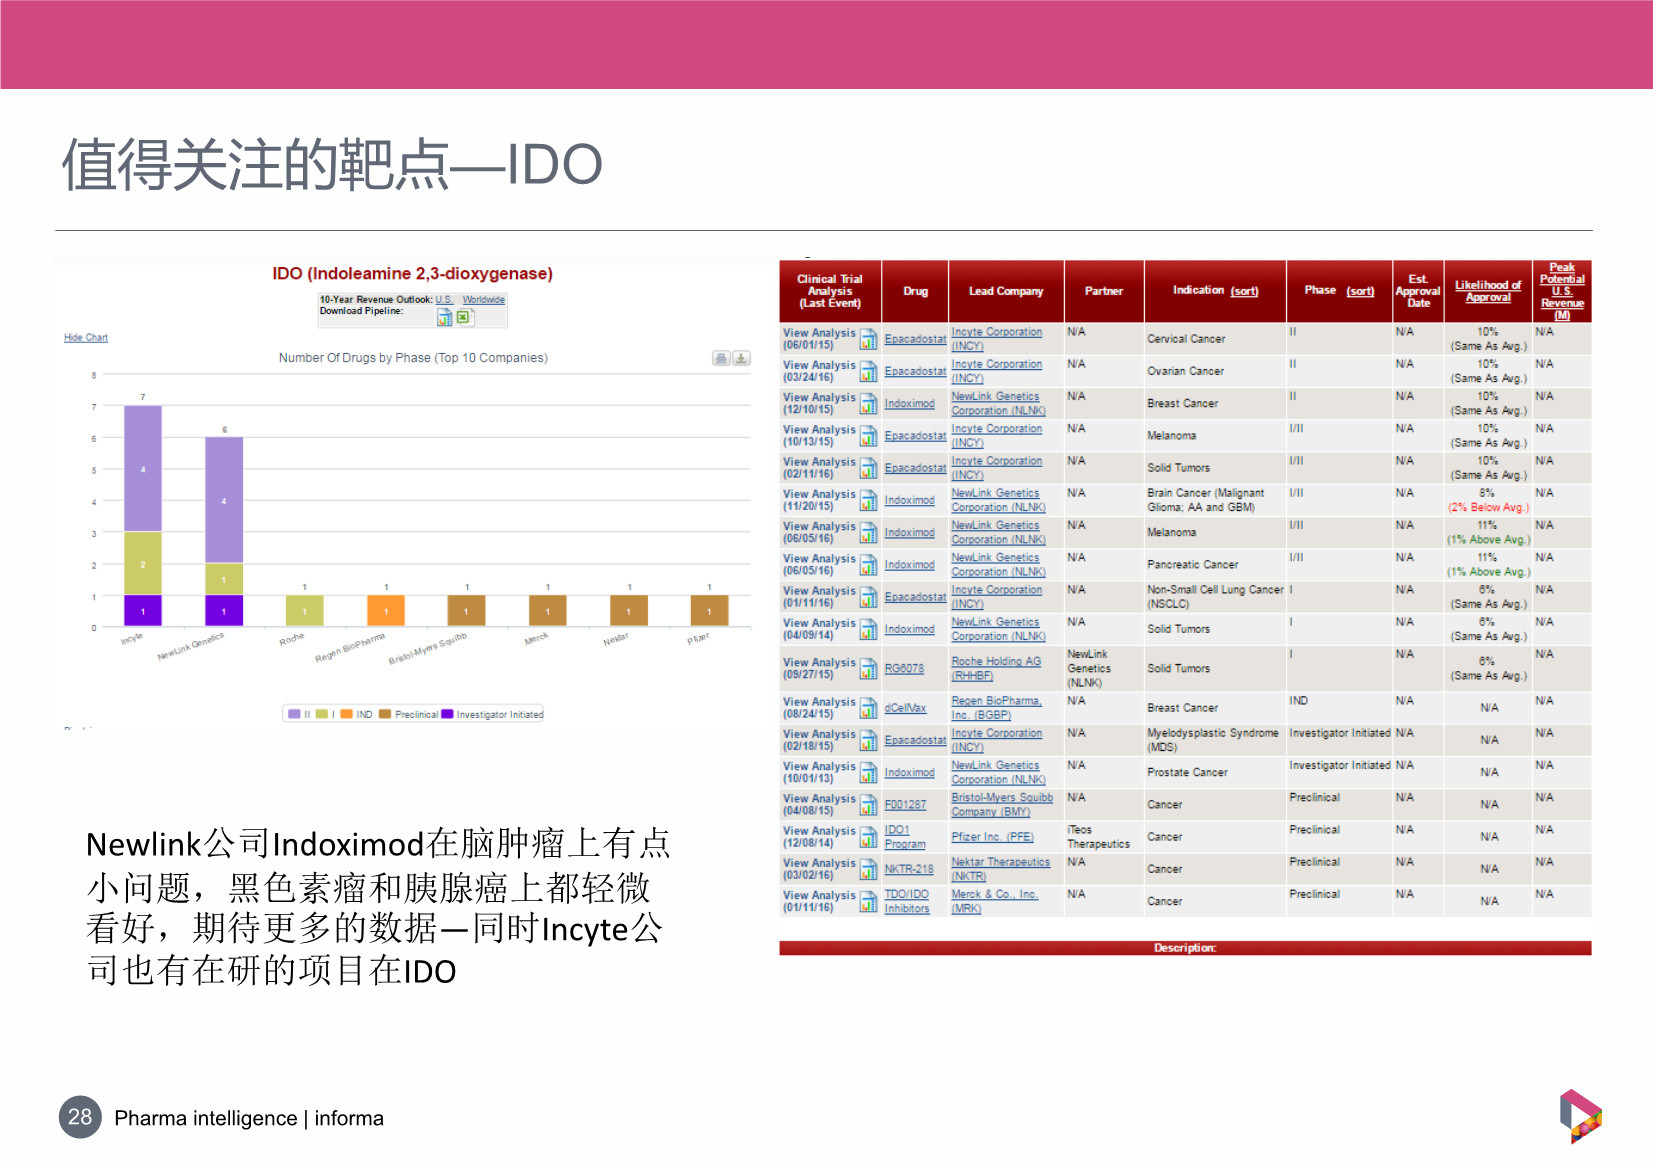Click the Lead Company column header
Screen dimensions: 1653x1169
pos(1006,291)
